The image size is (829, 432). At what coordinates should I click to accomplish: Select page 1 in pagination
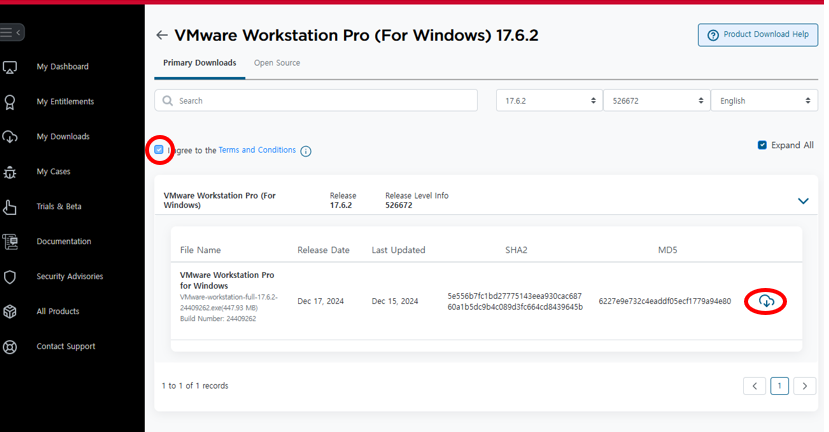pyautogui.click(x=779, y=386)
